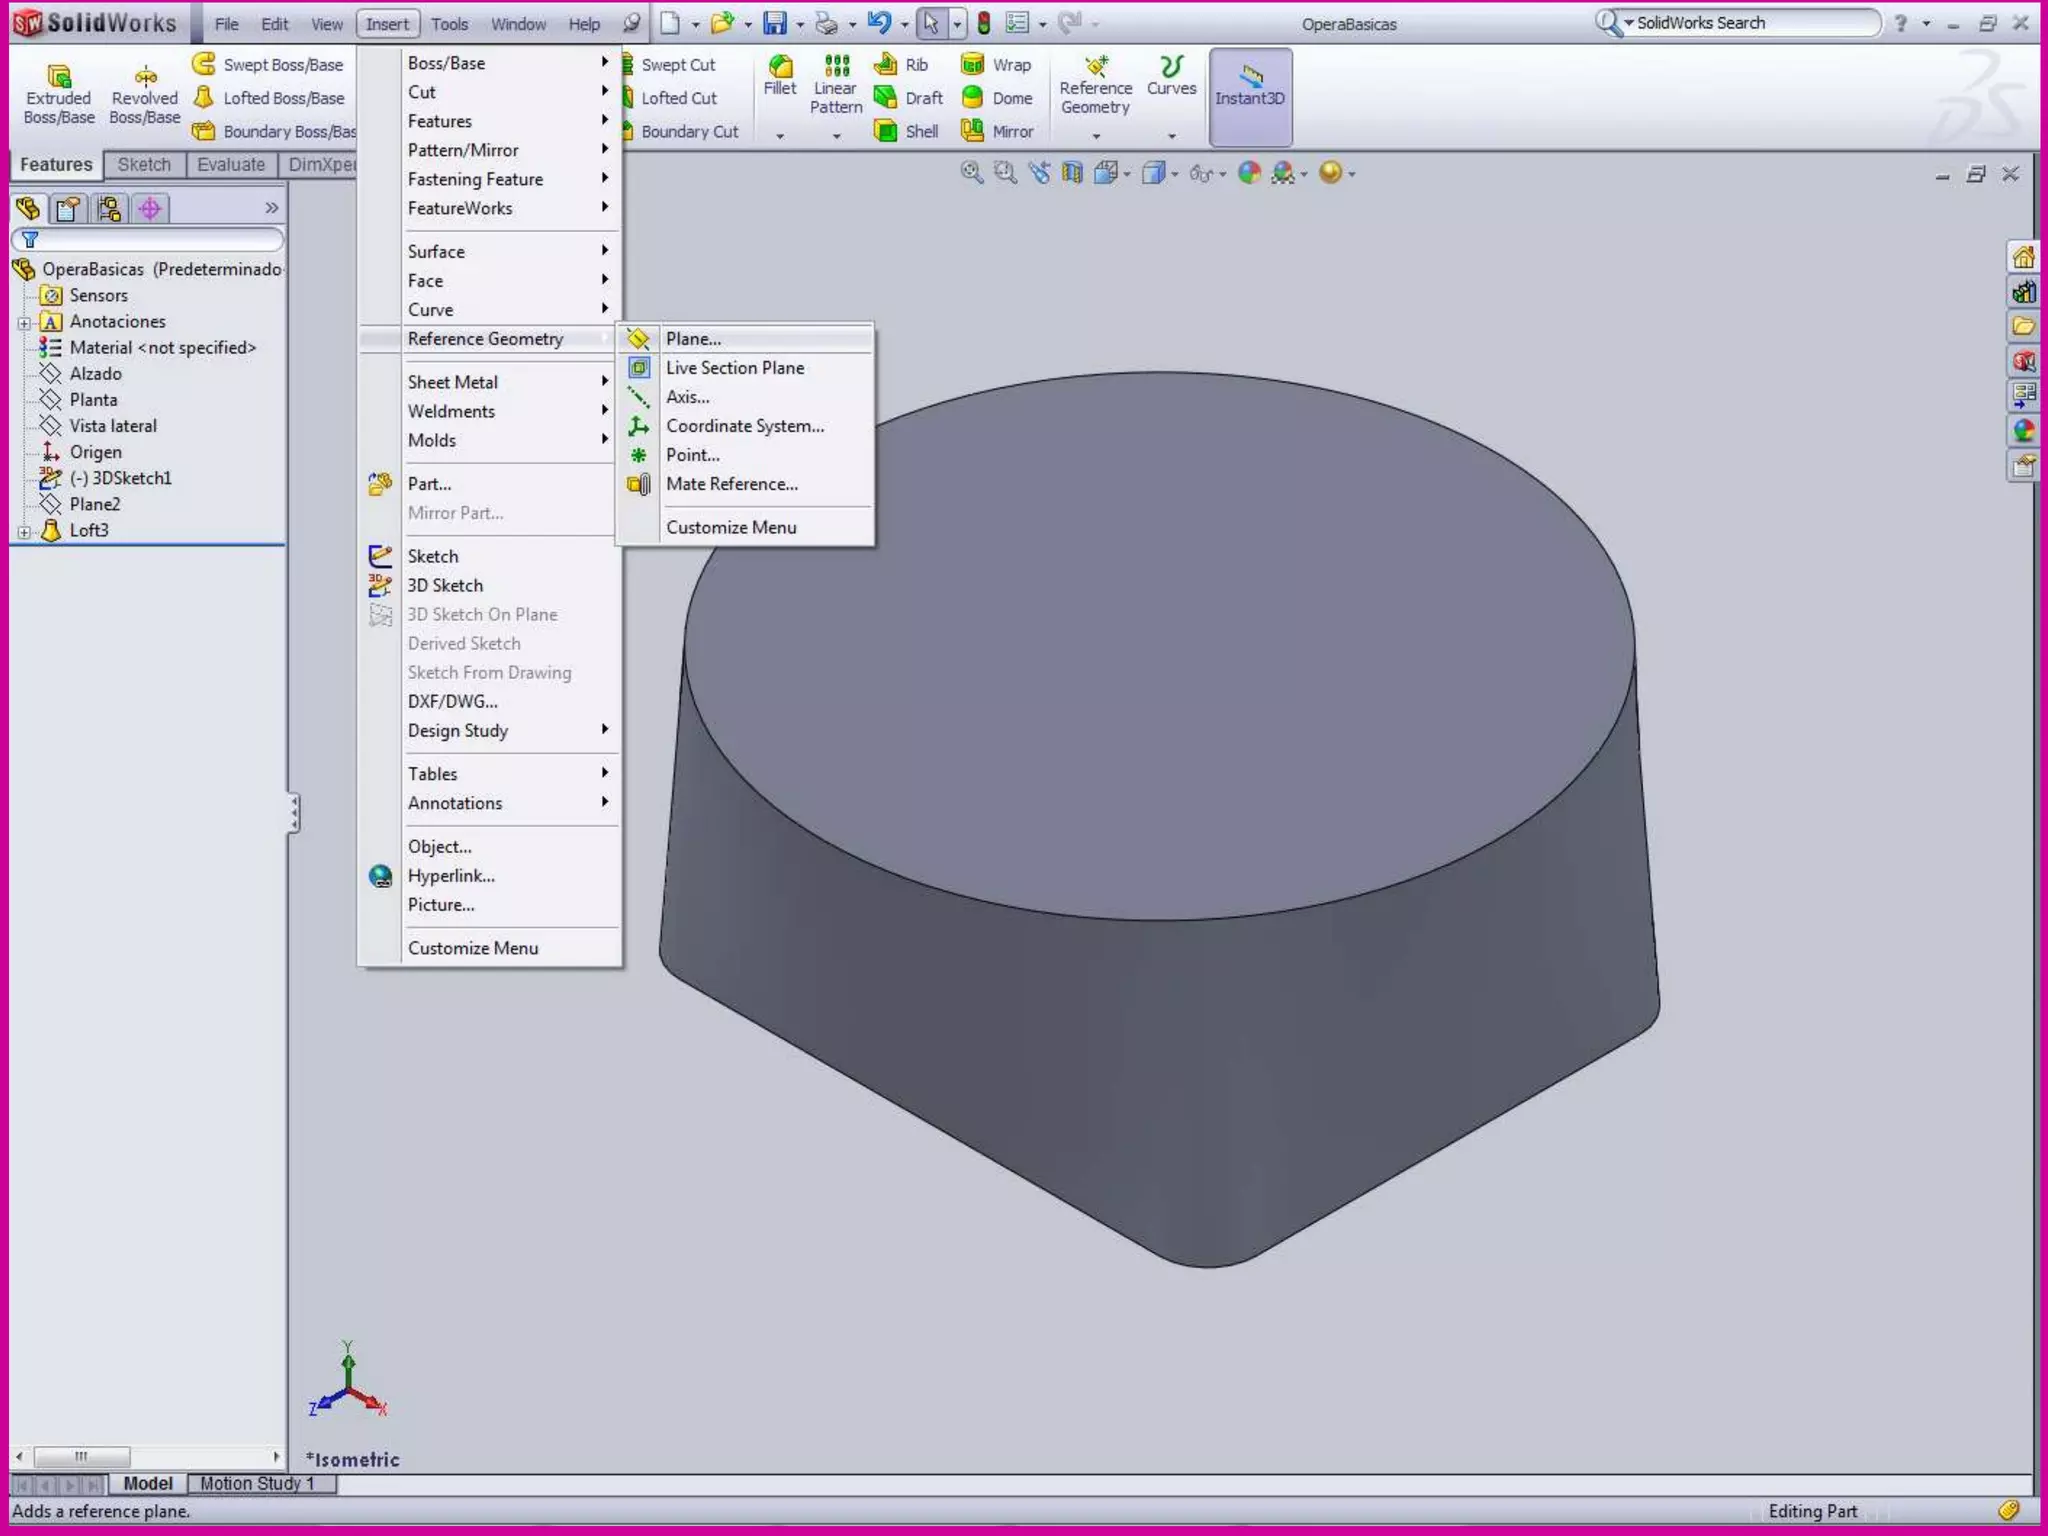Click the Coordinate System... menu entry

pos(745,426)
